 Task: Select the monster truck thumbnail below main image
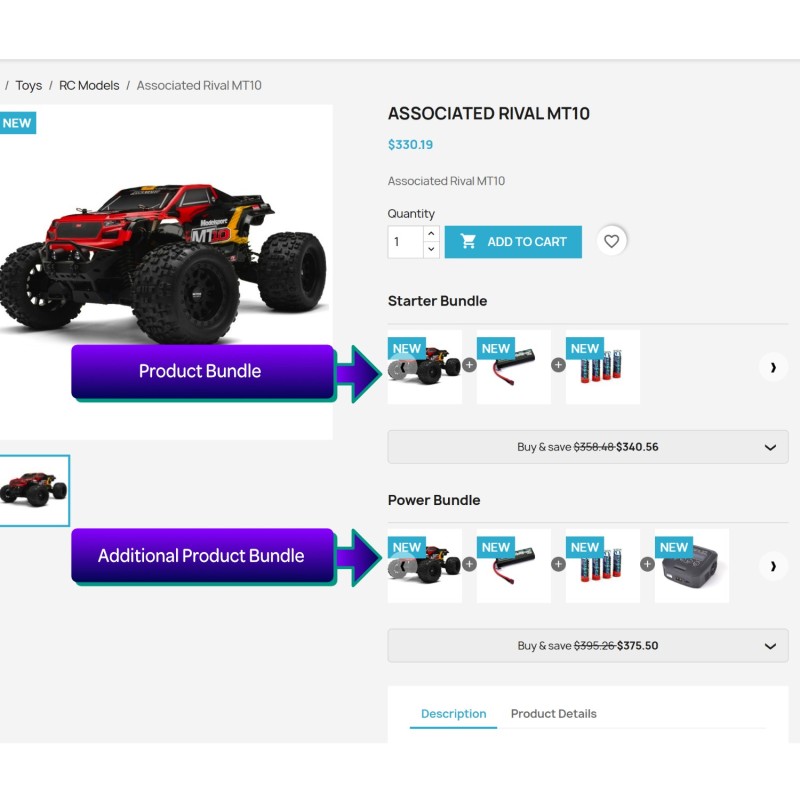(x=34, y=490)
